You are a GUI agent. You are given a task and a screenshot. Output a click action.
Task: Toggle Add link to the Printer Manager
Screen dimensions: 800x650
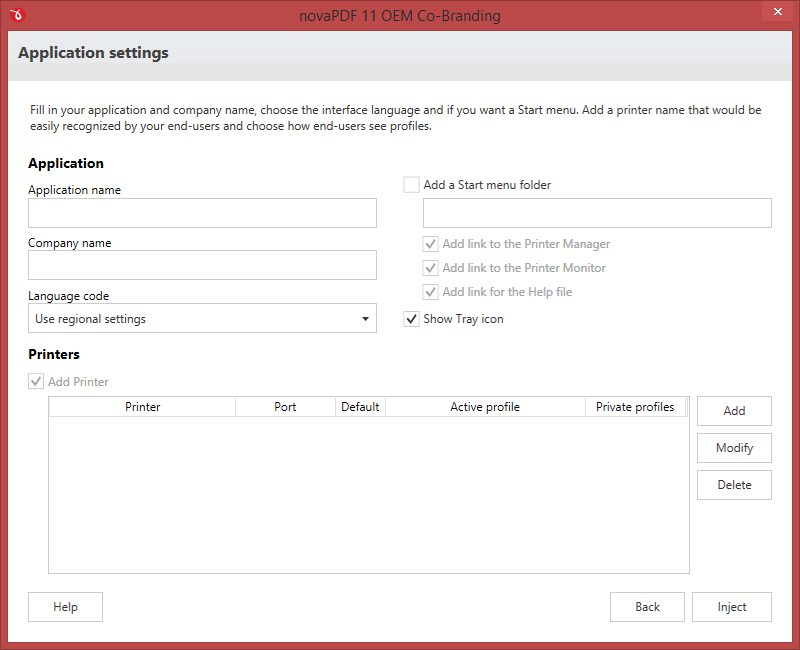pyautogui.click(x=431, y=244)
